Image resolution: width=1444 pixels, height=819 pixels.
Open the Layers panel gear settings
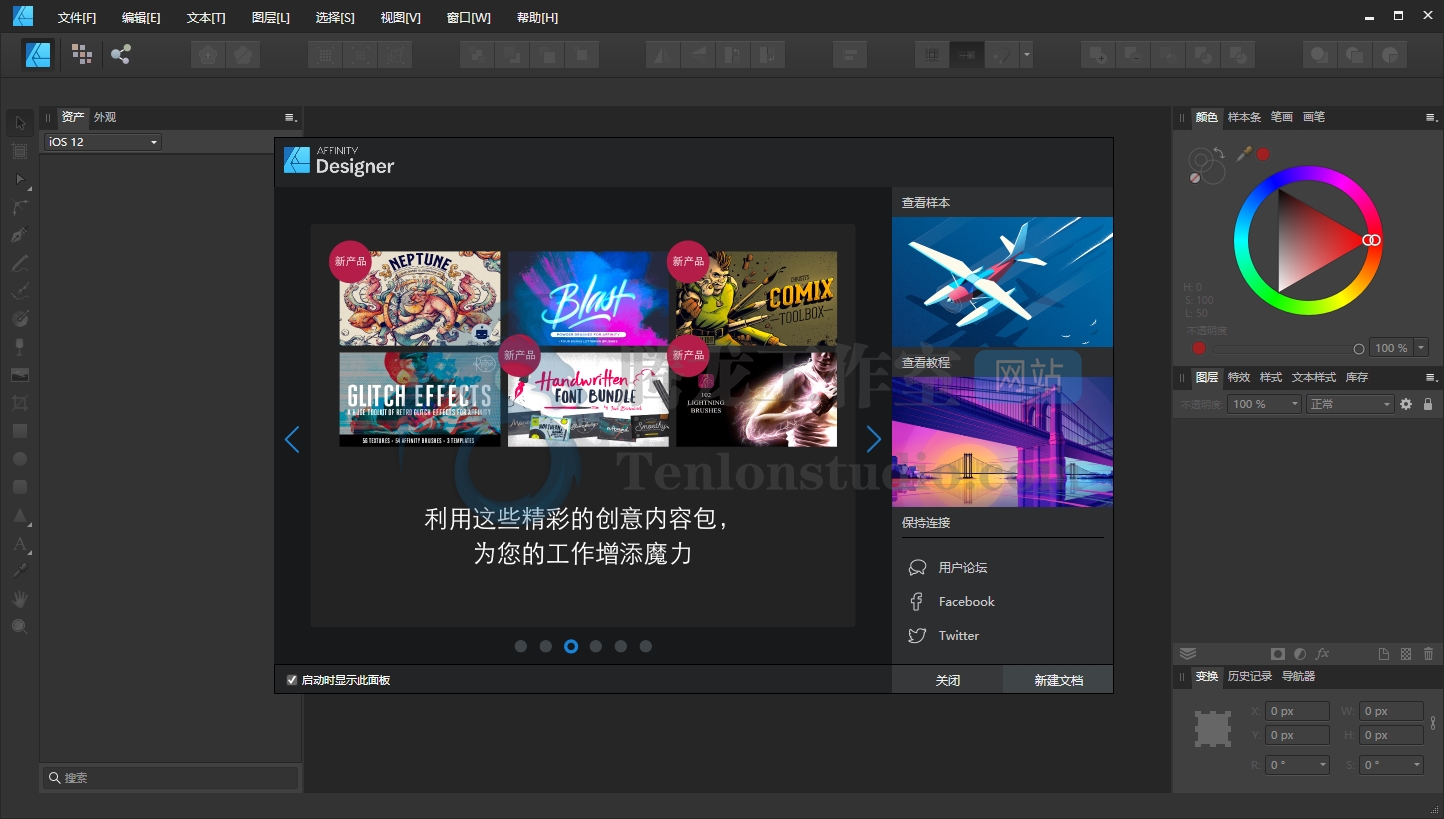pos(1406,404)
